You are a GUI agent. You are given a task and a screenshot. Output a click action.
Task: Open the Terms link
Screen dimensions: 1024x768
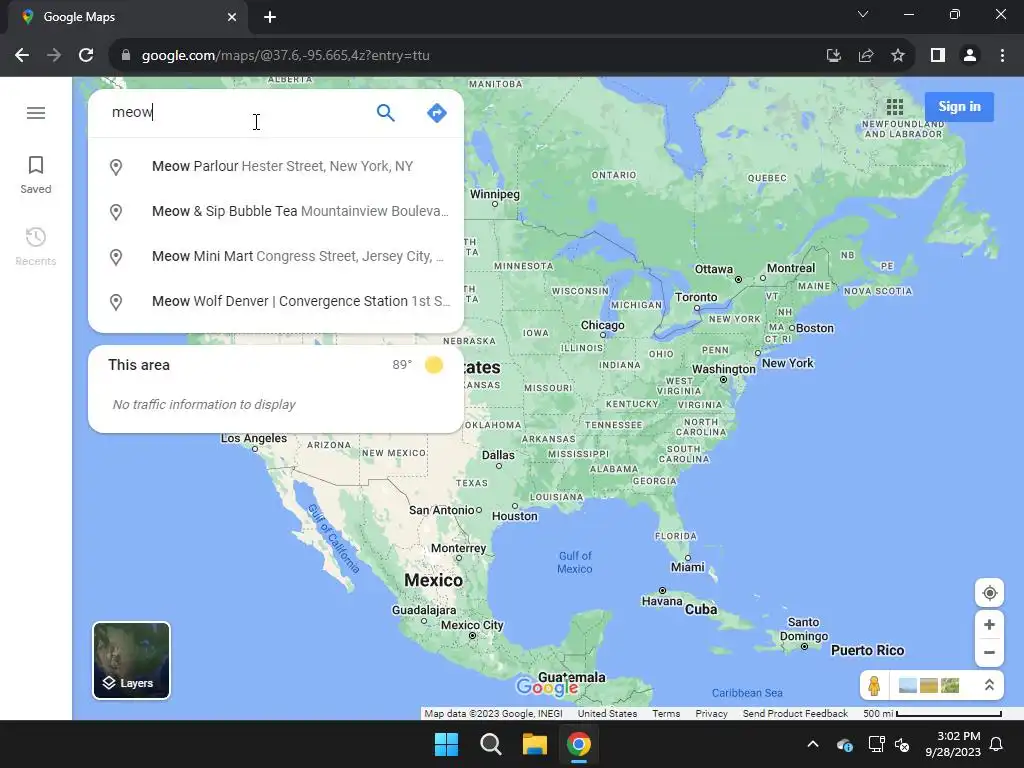(x=666, y=714)
